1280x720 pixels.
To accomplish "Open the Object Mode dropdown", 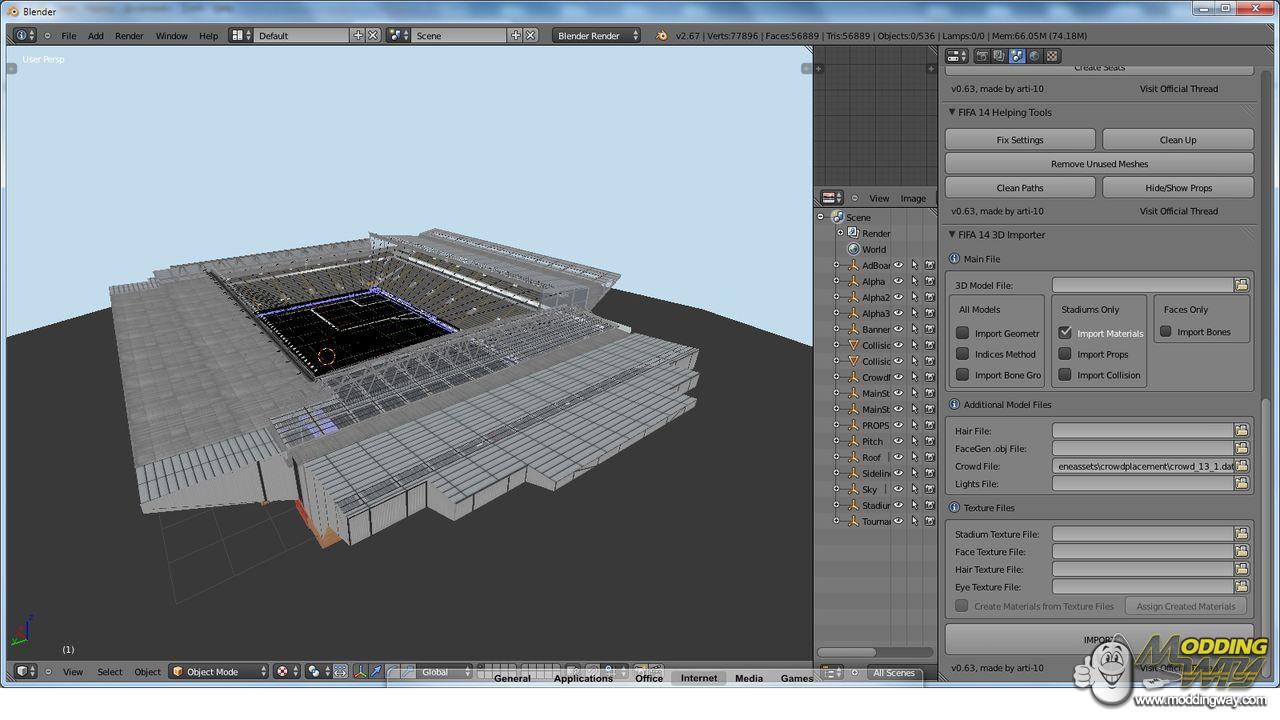I will pyautogui.click(x=219, y=672).
